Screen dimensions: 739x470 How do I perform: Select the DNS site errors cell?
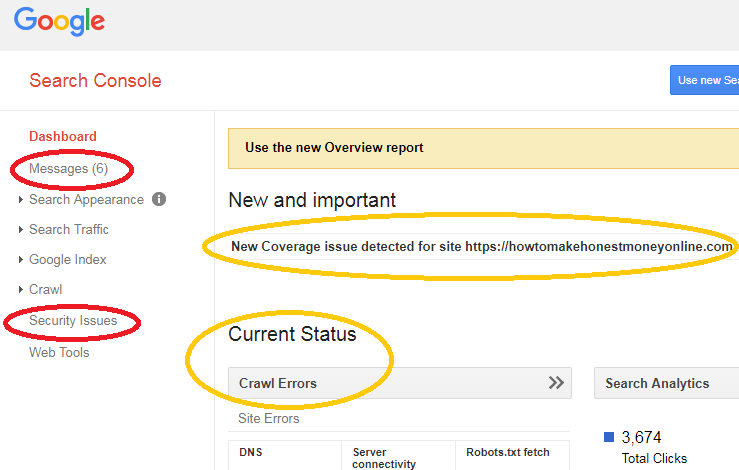[x=285, y=455]
